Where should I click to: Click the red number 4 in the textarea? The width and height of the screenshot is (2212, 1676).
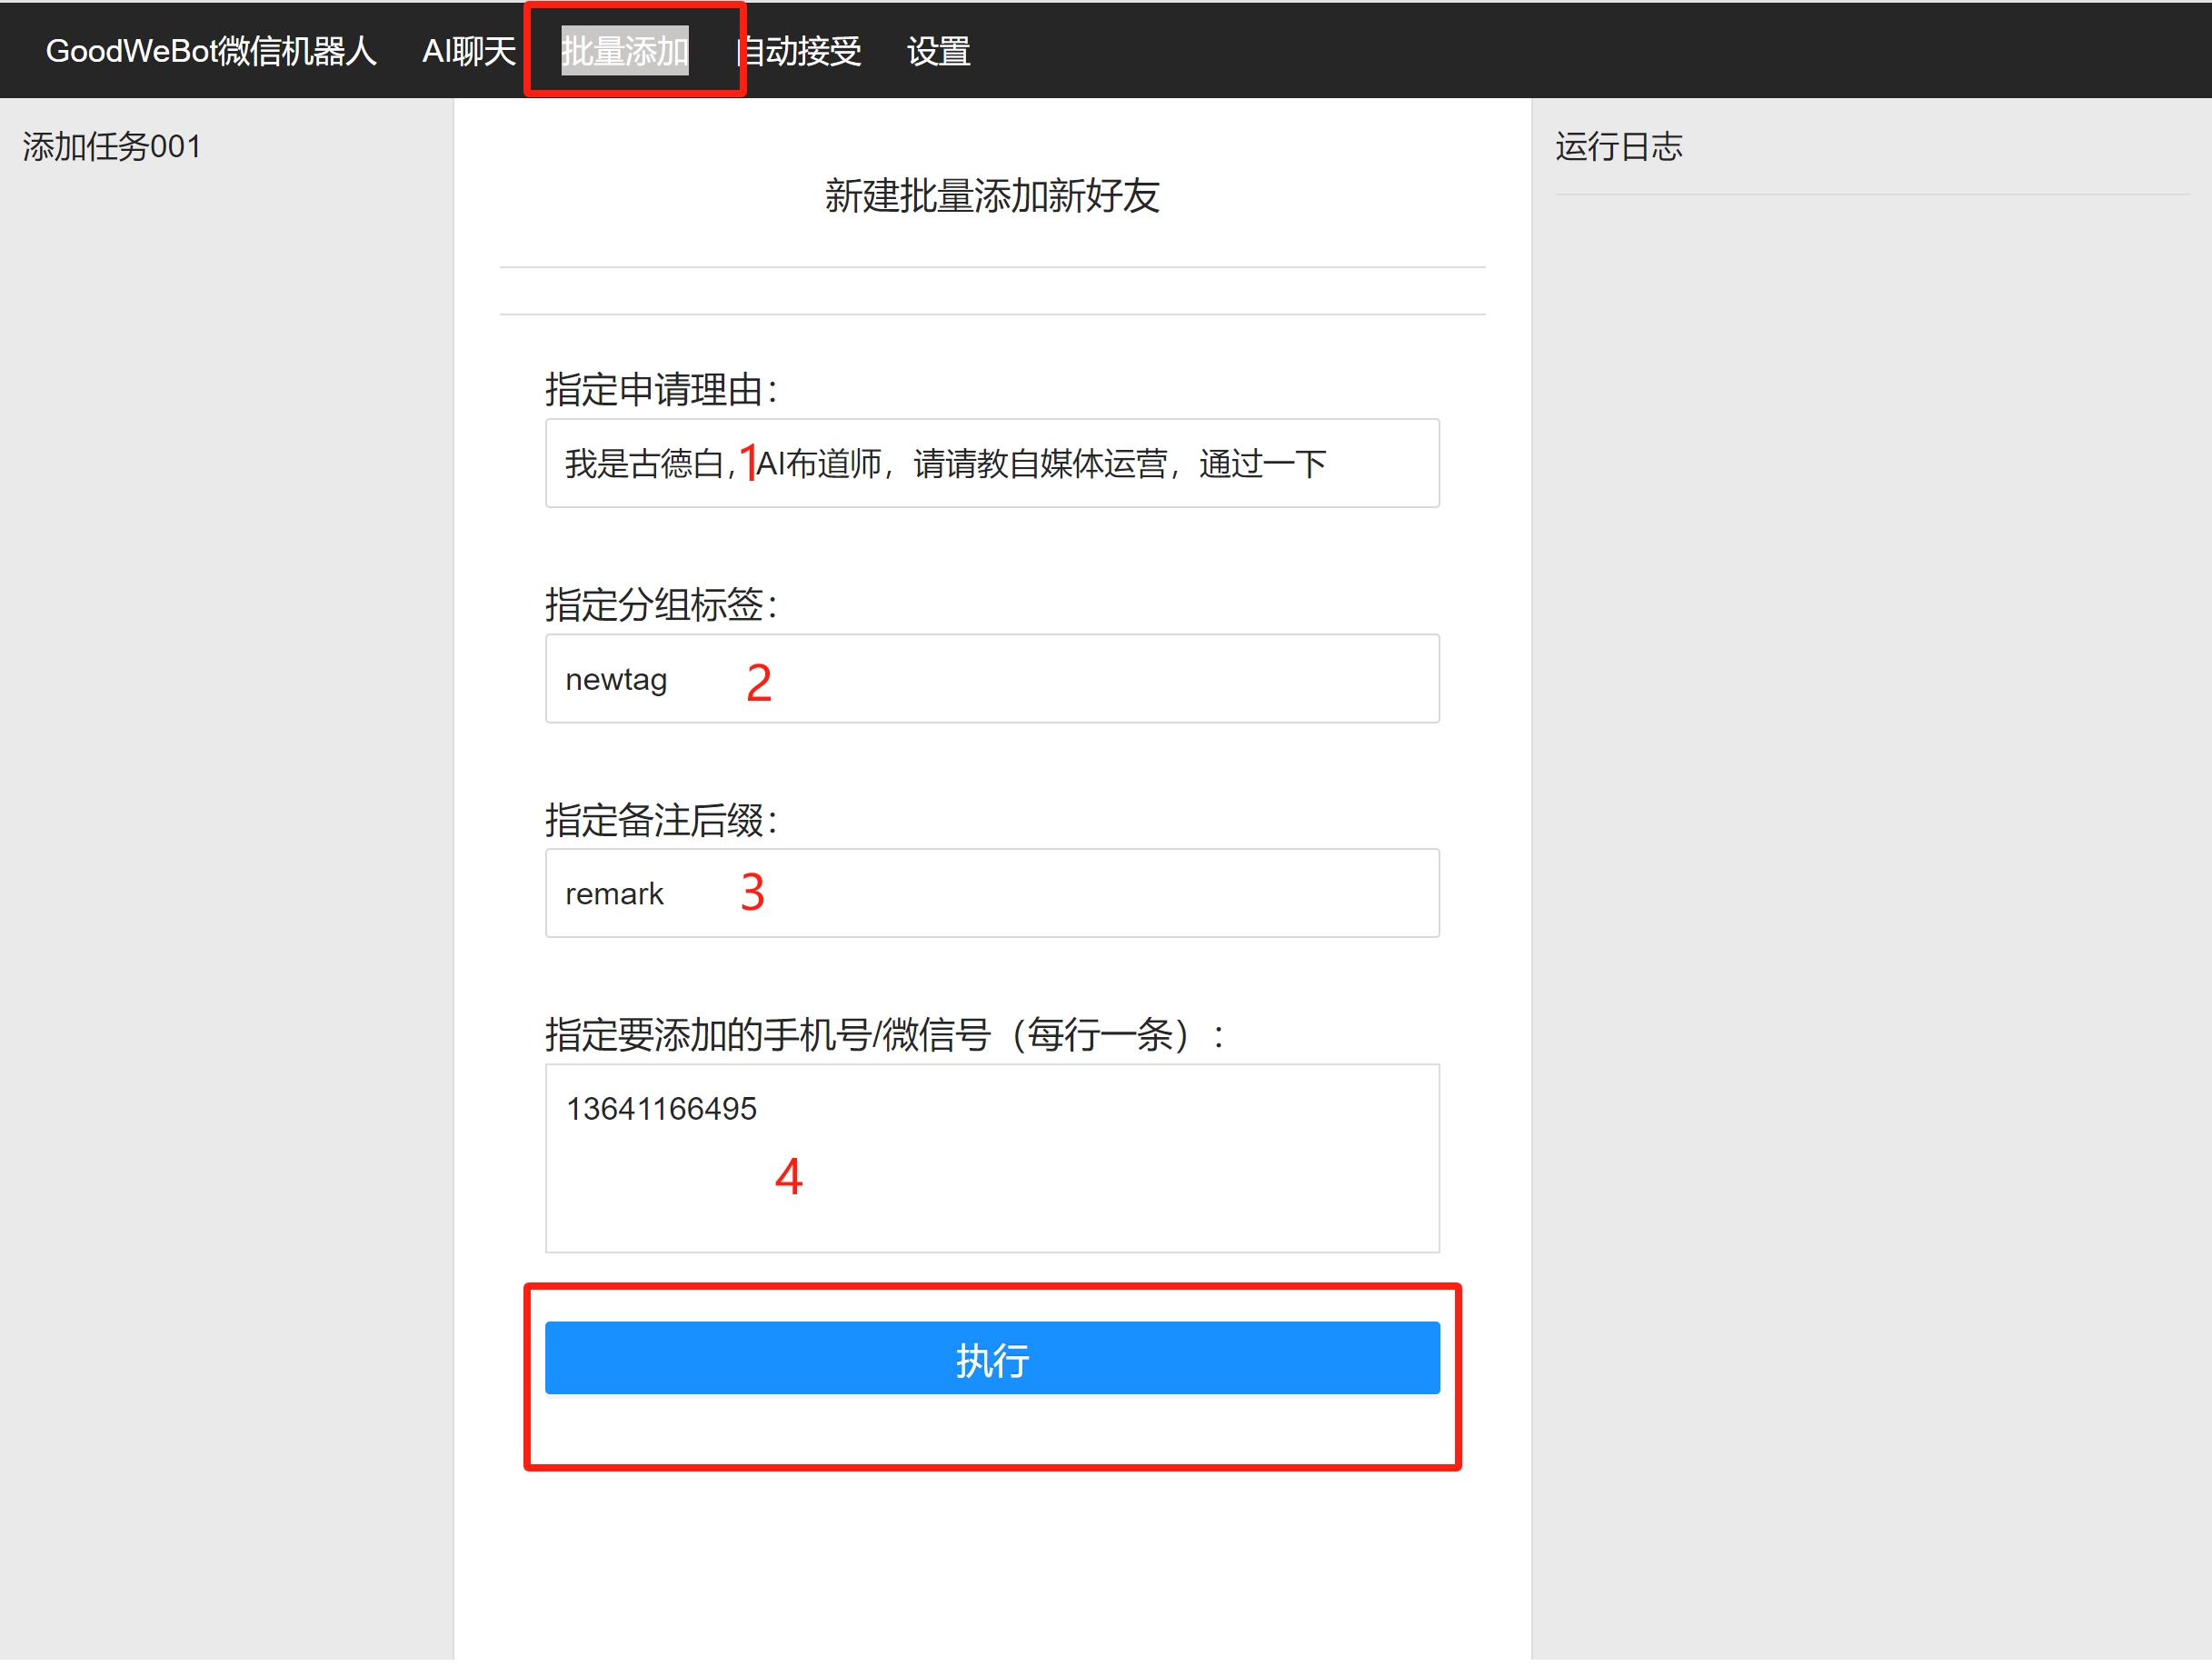click(788, 1176)
